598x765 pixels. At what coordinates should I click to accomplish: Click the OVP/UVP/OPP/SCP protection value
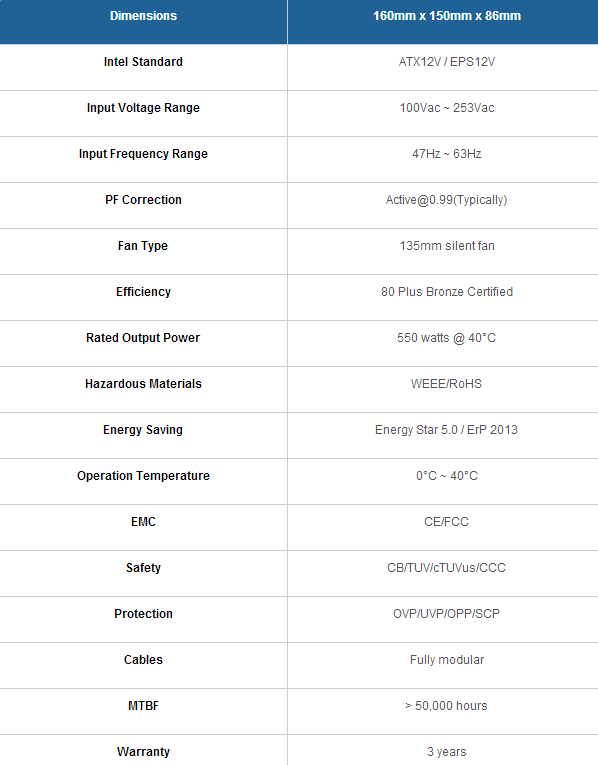point(447,614)
